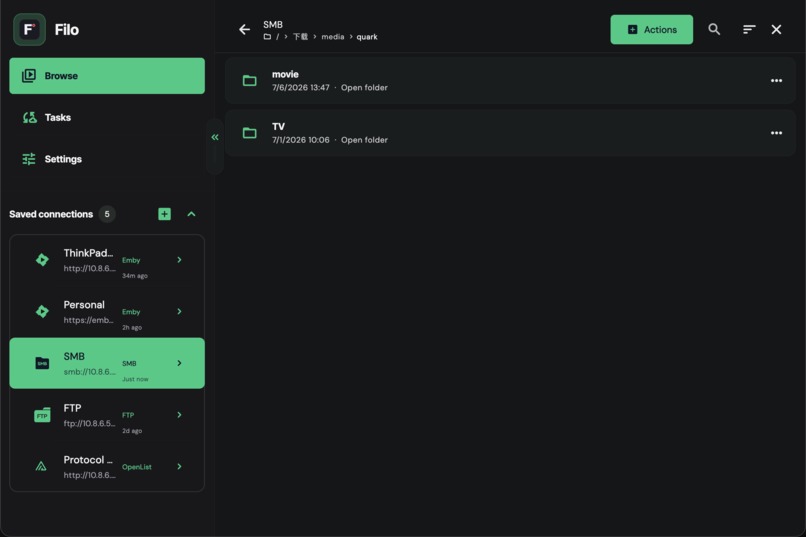Open the sort options icon

pyautogui.click(x=749, y=29)
